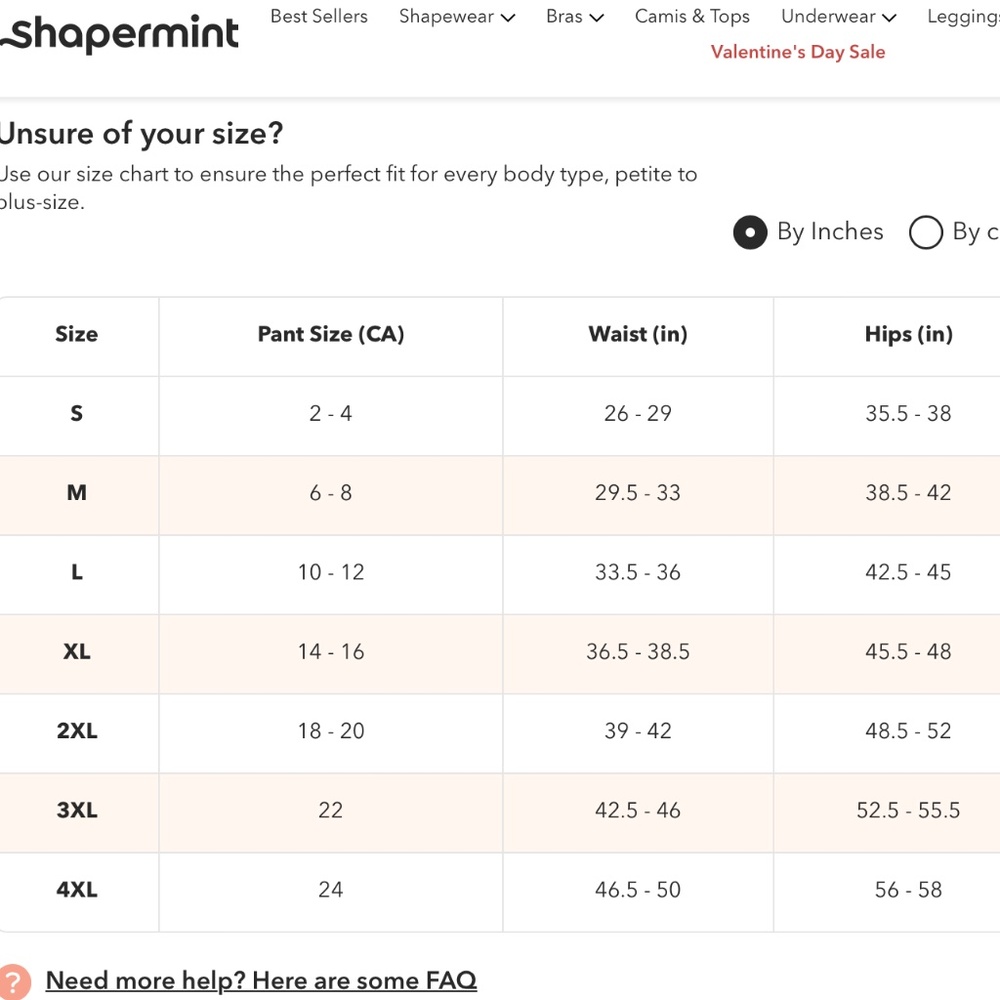
Task: Select the XL size row label
Action: tap(77, 652)
